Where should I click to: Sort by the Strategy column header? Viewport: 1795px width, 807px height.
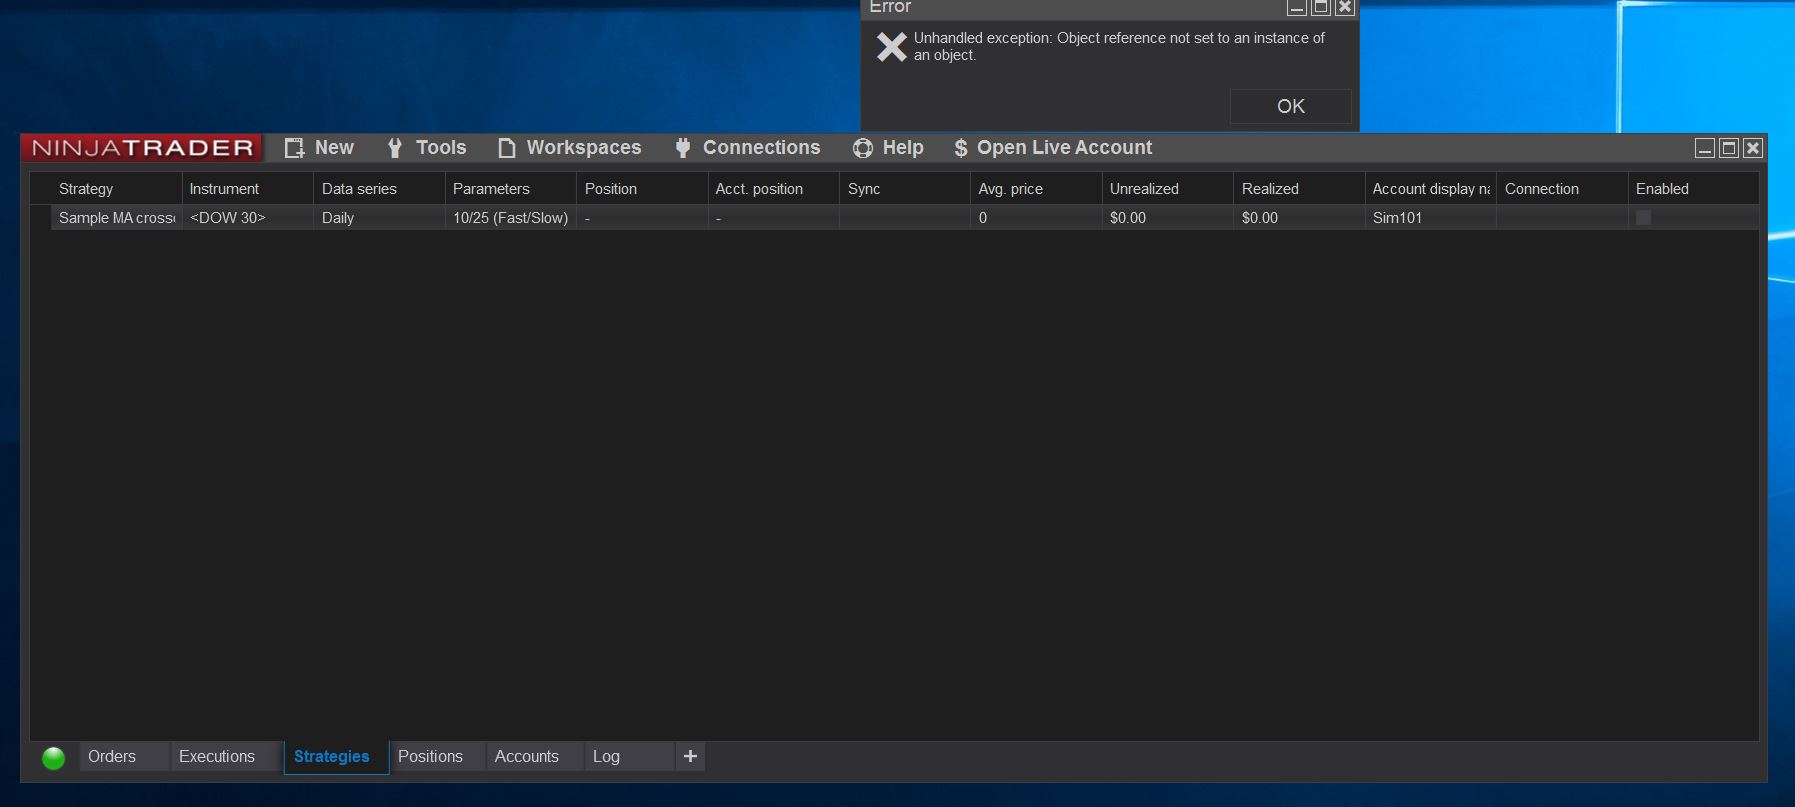[x=116, y=188]
